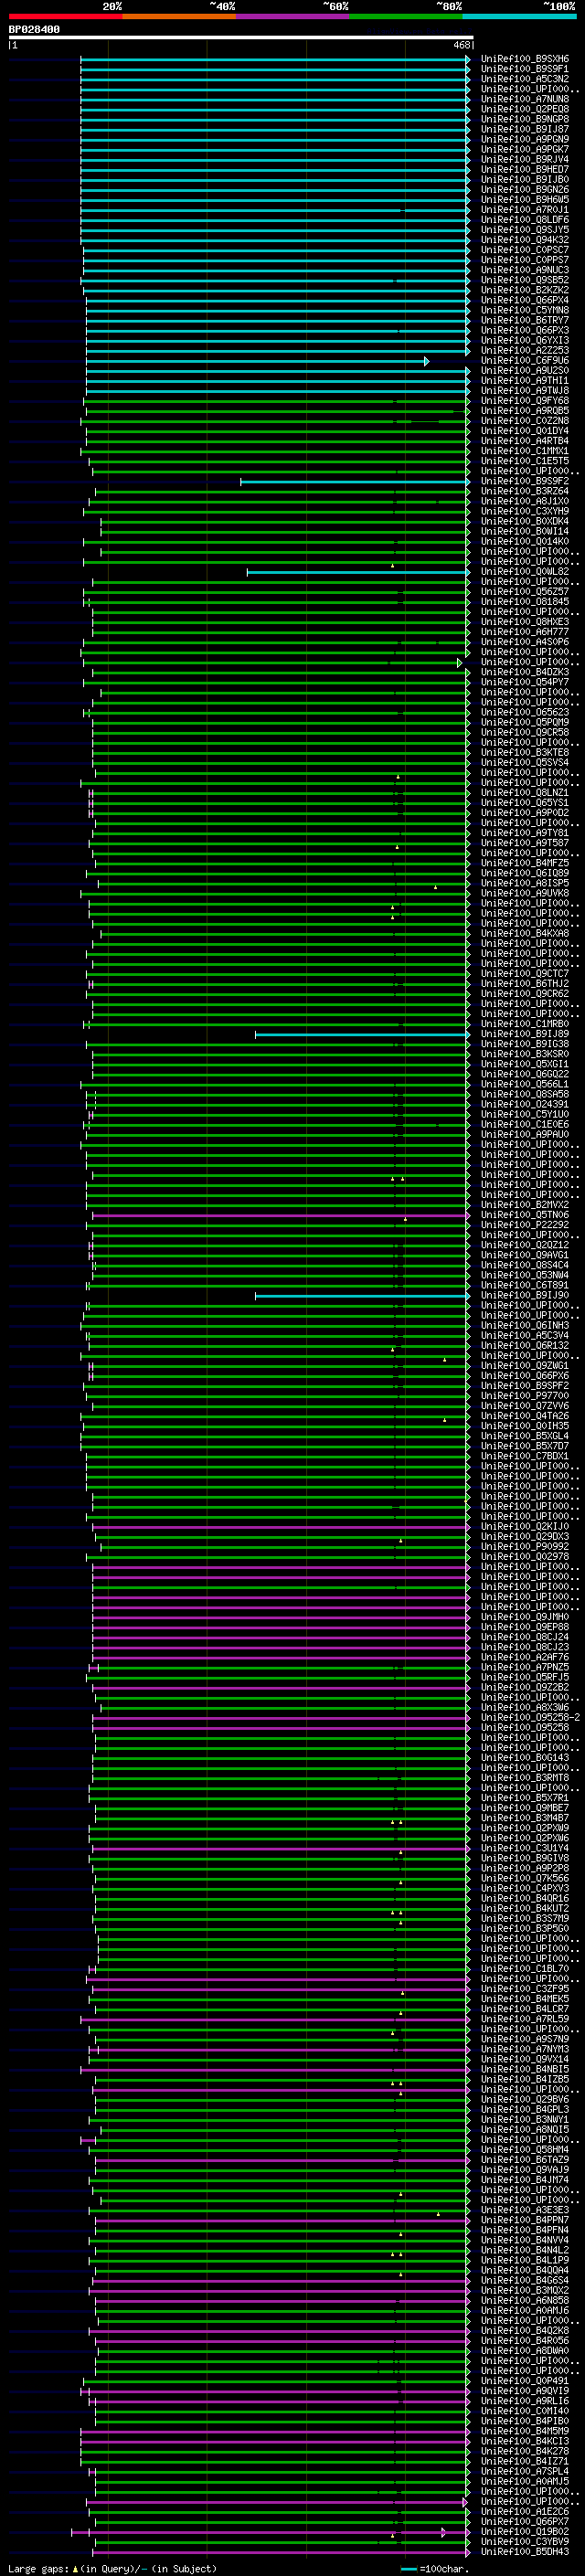The image size is (585, 2576).
Task: Select hit UniRef100_Q5TN06
Action: (x=525, y=1214)
